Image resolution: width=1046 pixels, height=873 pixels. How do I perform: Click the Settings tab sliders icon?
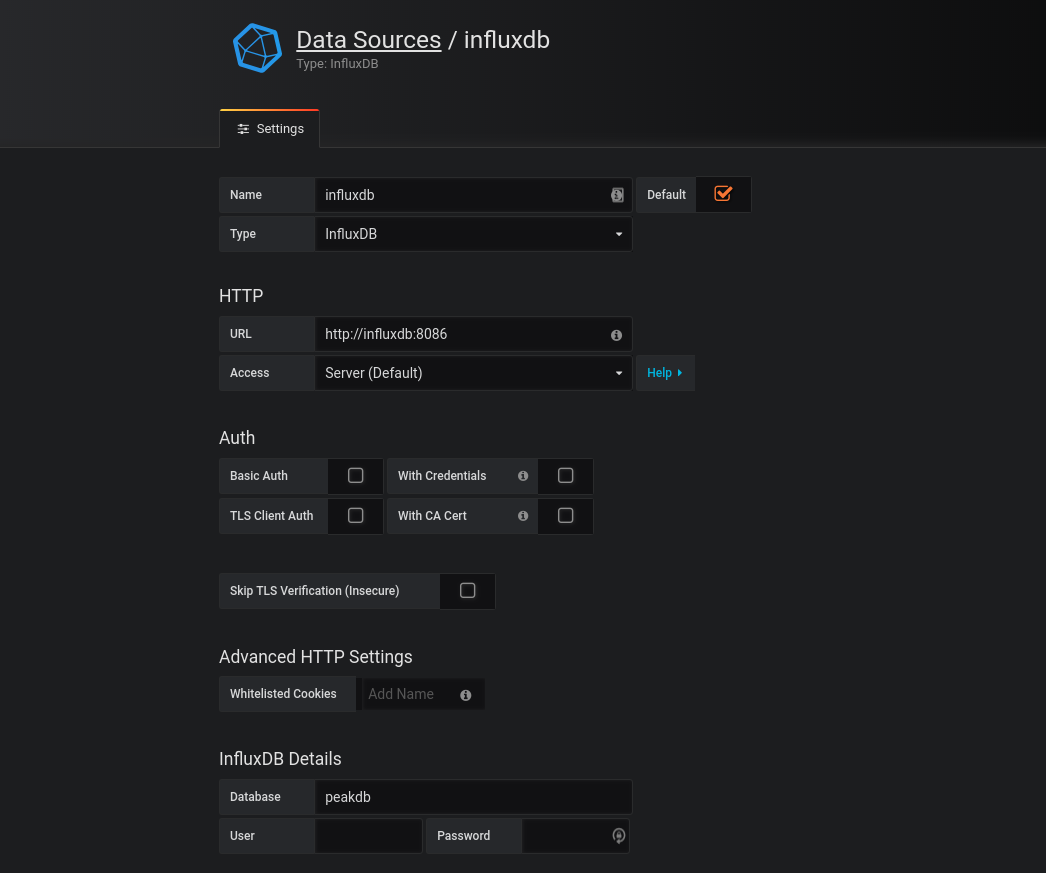point(243,129)
